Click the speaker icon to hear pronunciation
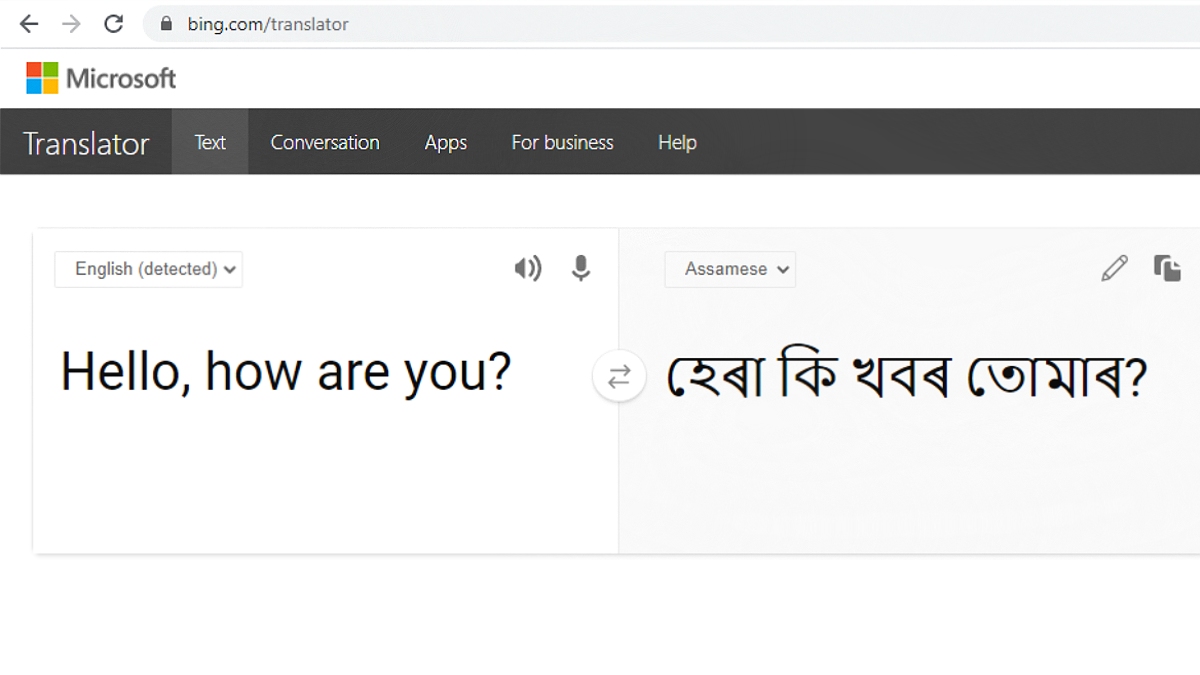This screenshot has height=675, width=1200. pos(528,268)
